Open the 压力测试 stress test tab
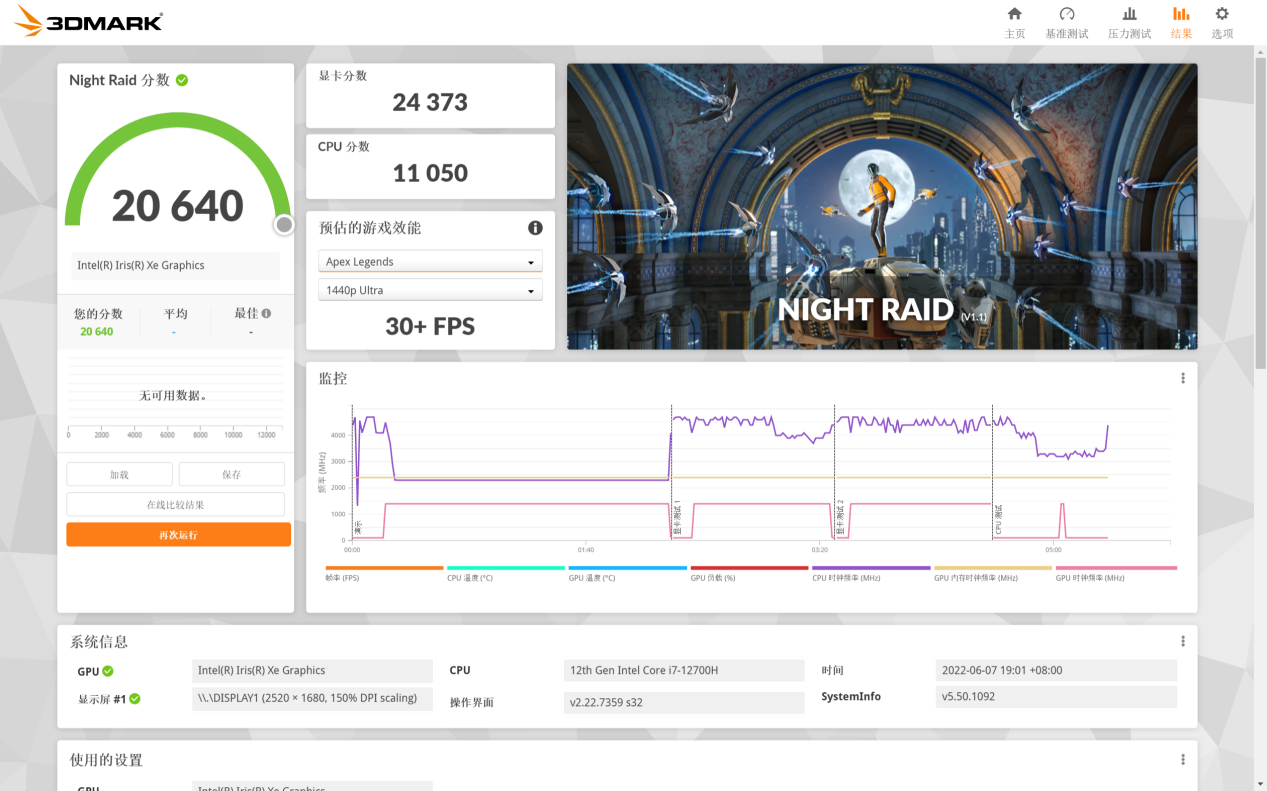The image size is (1267, 791). [1129, 22]
